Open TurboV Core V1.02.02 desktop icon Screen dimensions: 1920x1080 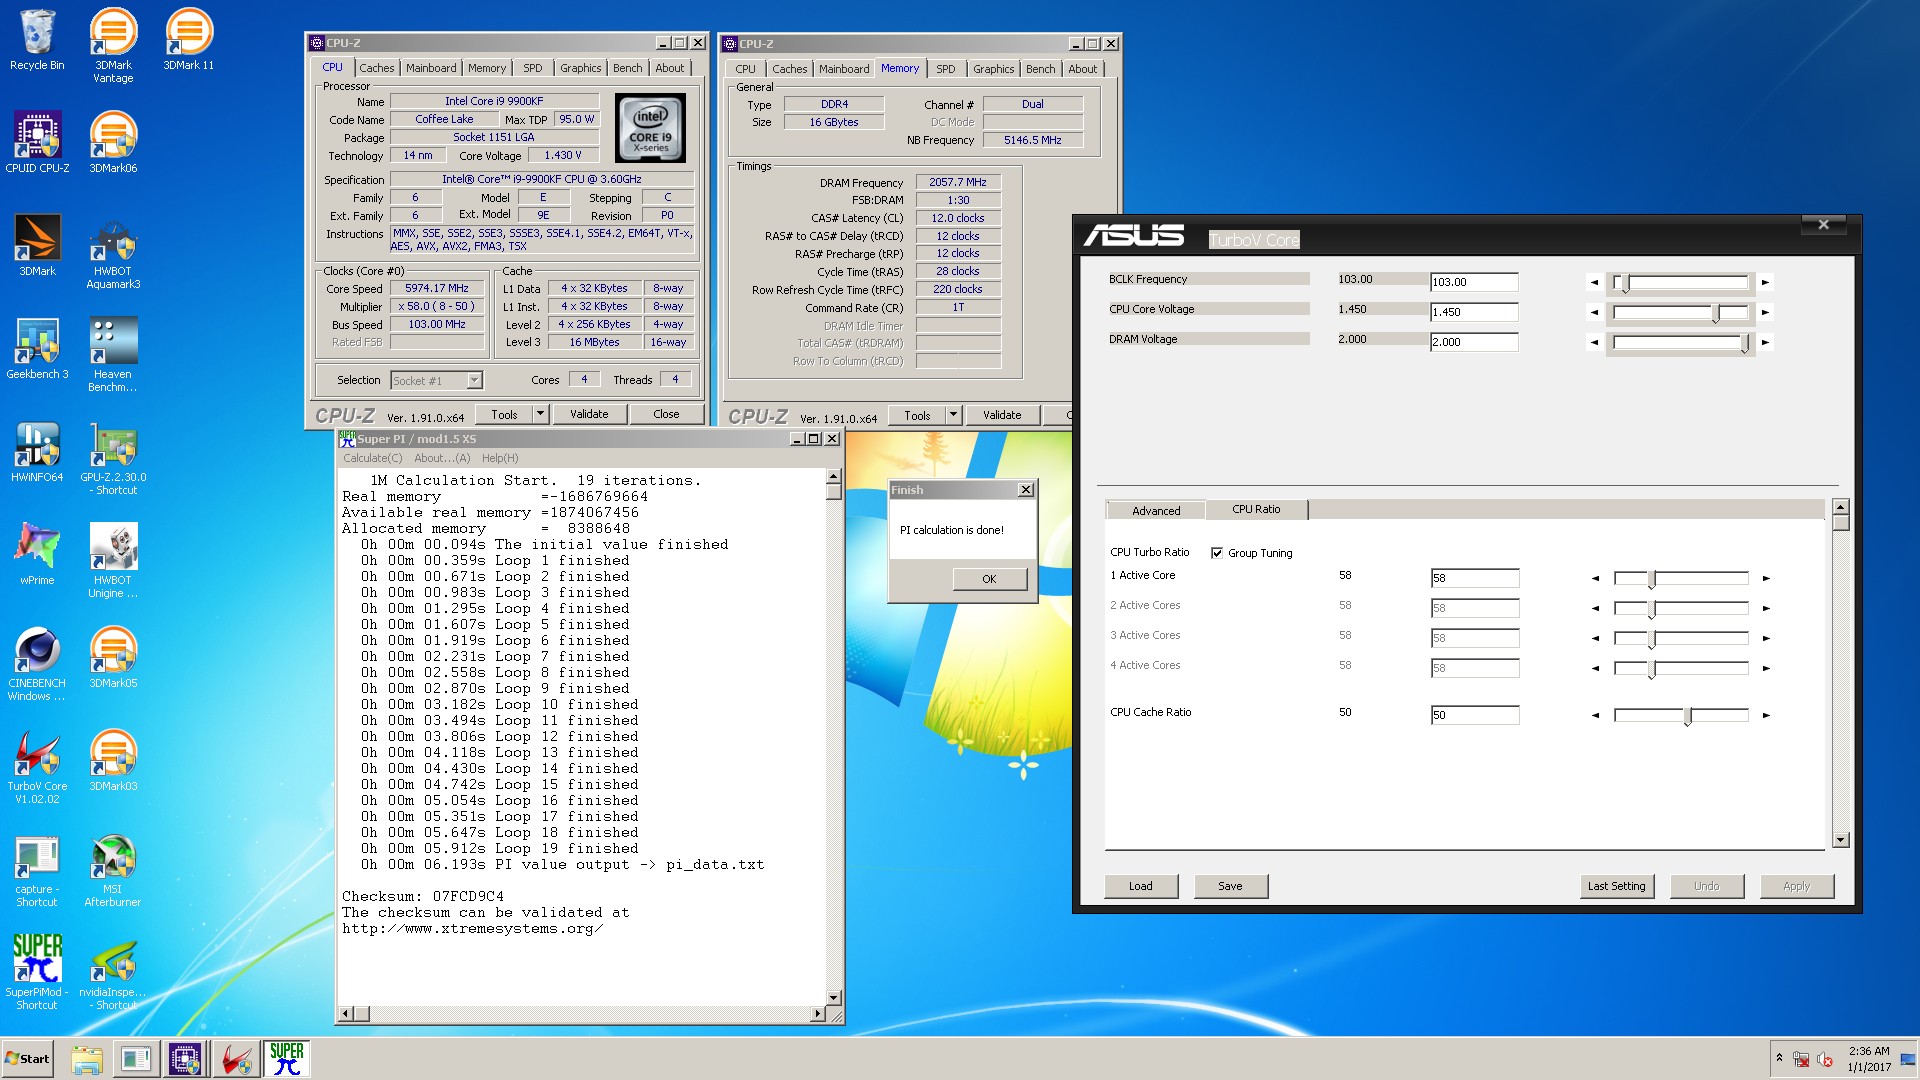[x=37, y=767]
